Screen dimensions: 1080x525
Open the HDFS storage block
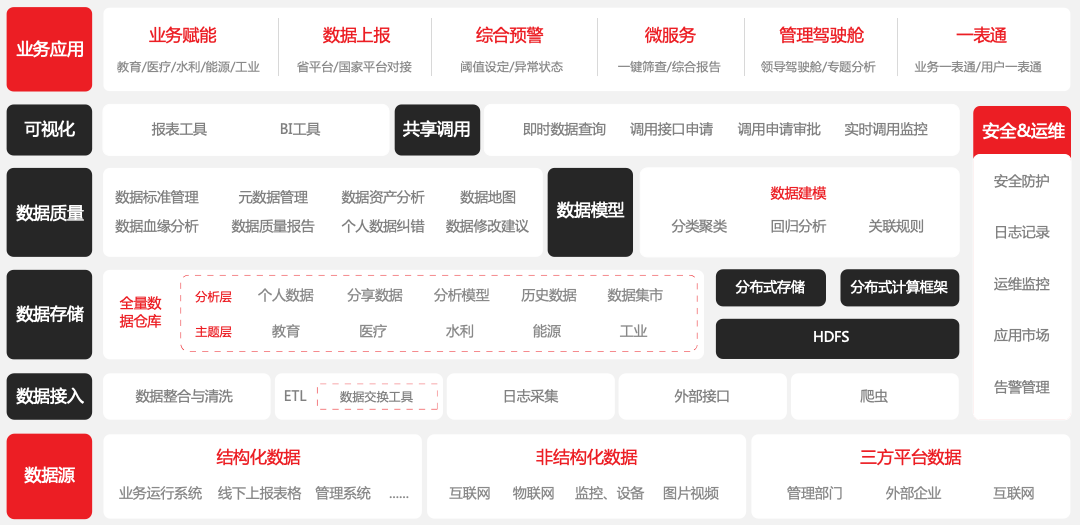pos(837,338)
